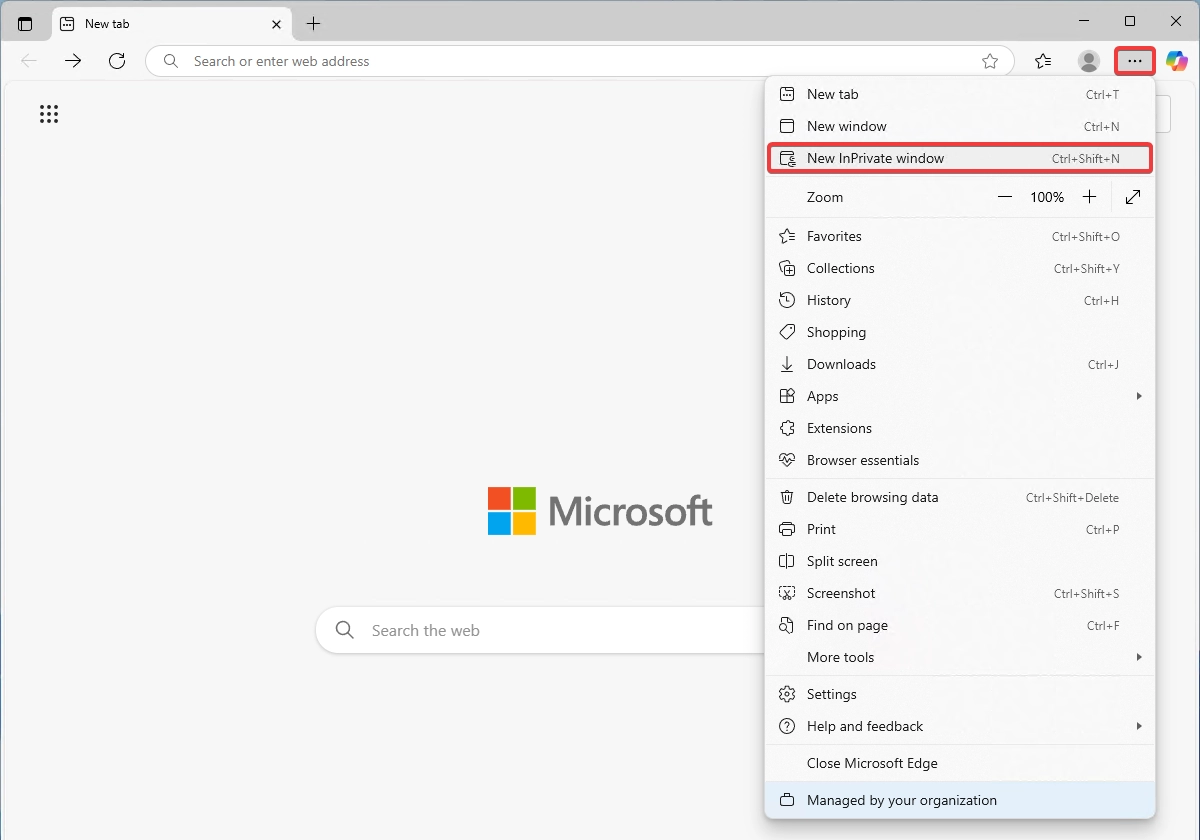The width and height of the screenshot is (1200, 840).
Task: Open the profile avatar icon
Action: click(1089, 61)
